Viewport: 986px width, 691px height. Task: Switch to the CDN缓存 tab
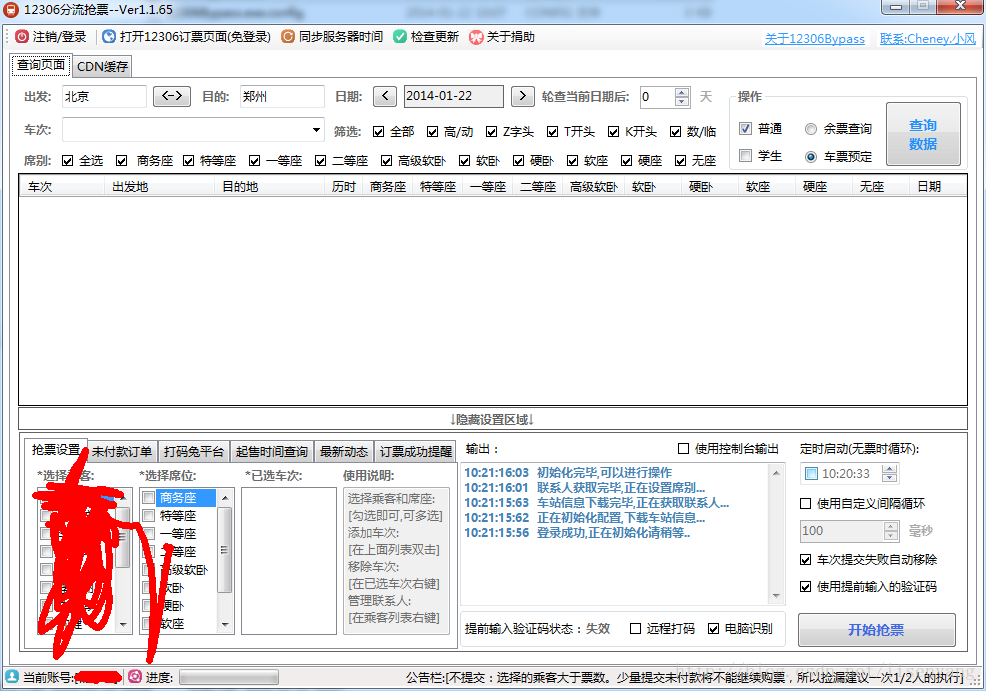click(102, 67)
